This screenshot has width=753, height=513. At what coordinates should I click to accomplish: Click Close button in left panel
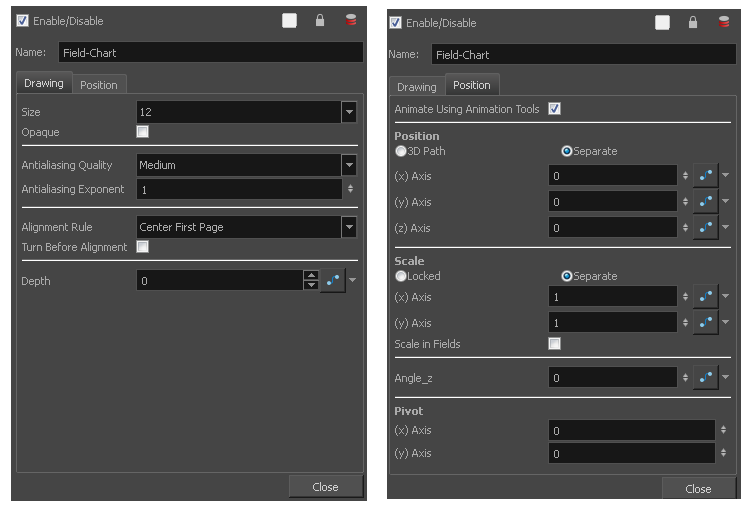tap(326, 487)
